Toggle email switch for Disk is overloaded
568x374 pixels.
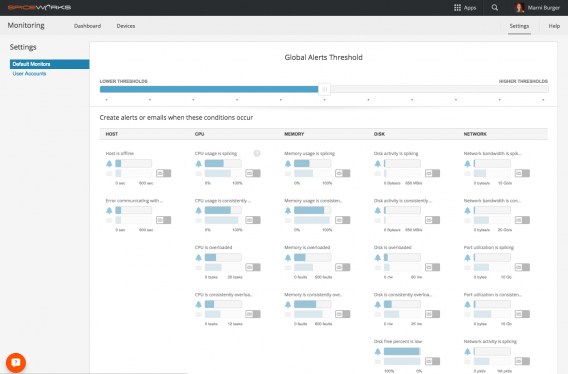coord(432,267)
